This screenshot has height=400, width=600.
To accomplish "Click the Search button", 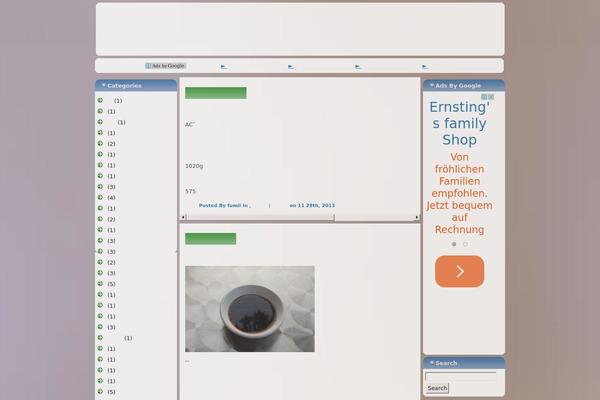I will [x=437, y=388].
